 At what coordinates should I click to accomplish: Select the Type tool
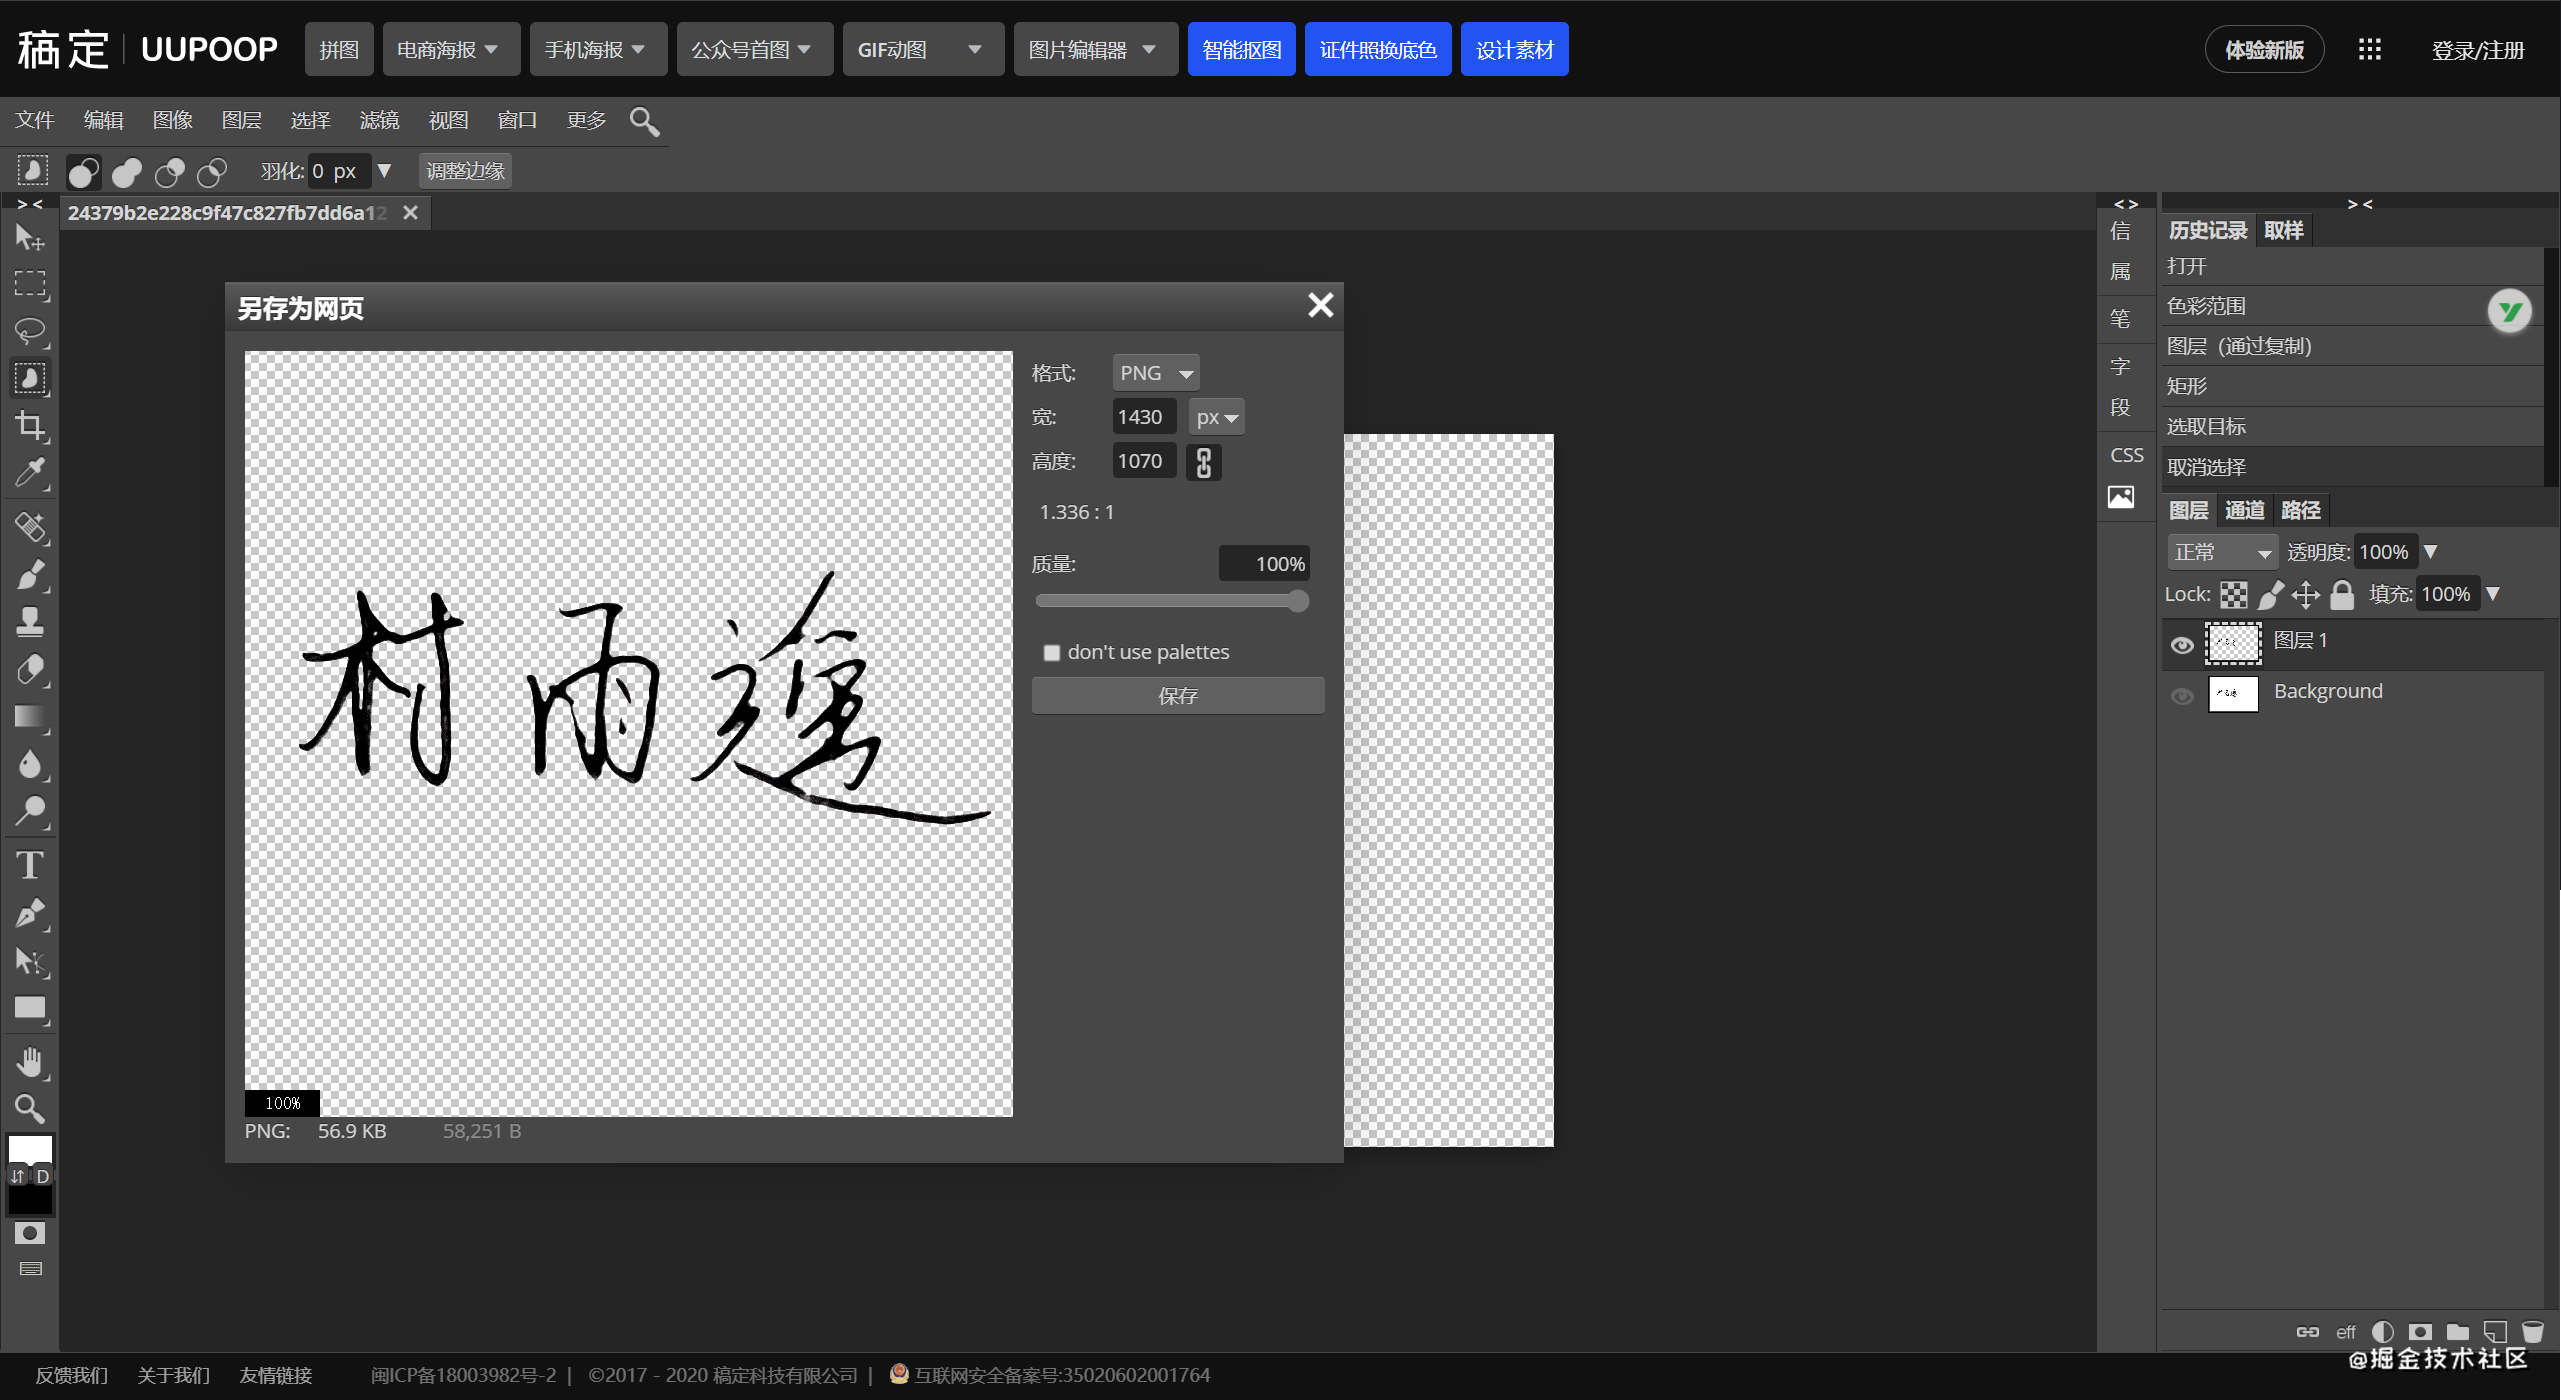[30, 865]
